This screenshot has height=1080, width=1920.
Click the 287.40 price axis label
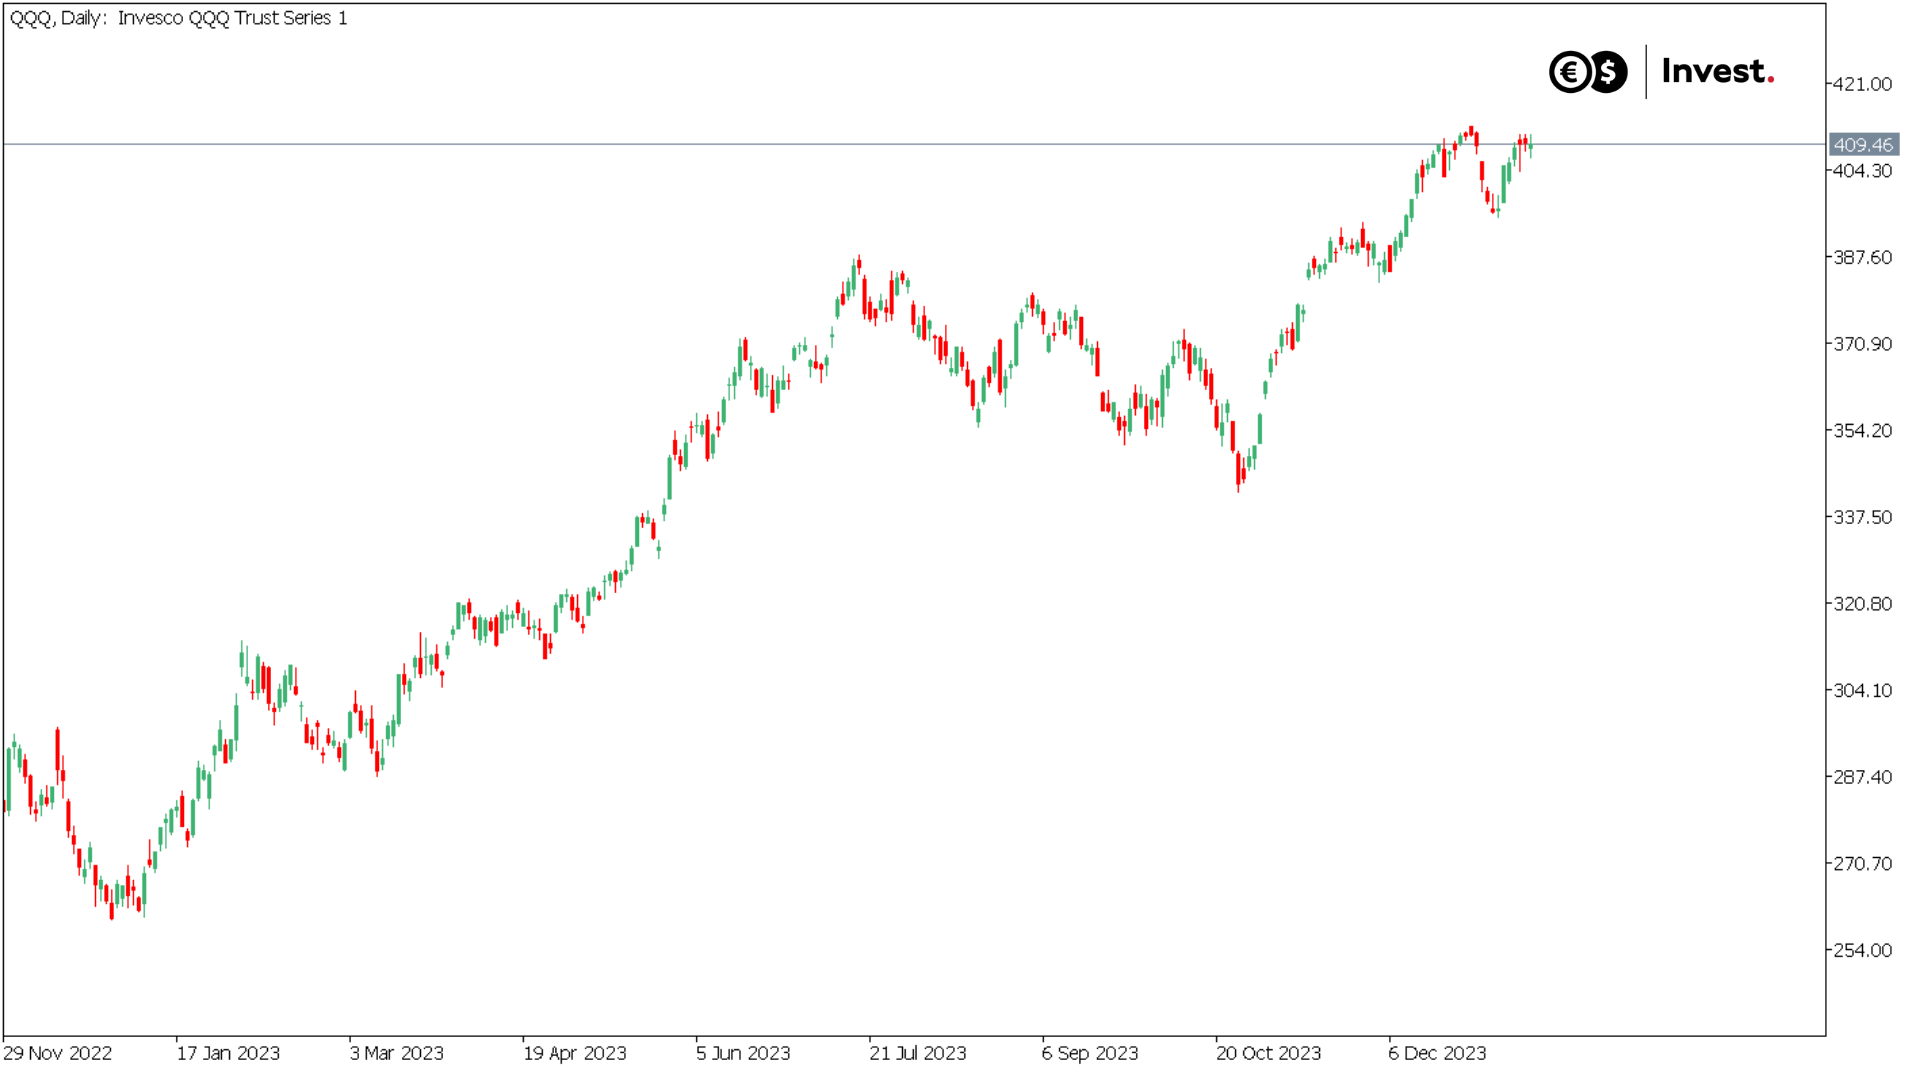[1862, 777]
